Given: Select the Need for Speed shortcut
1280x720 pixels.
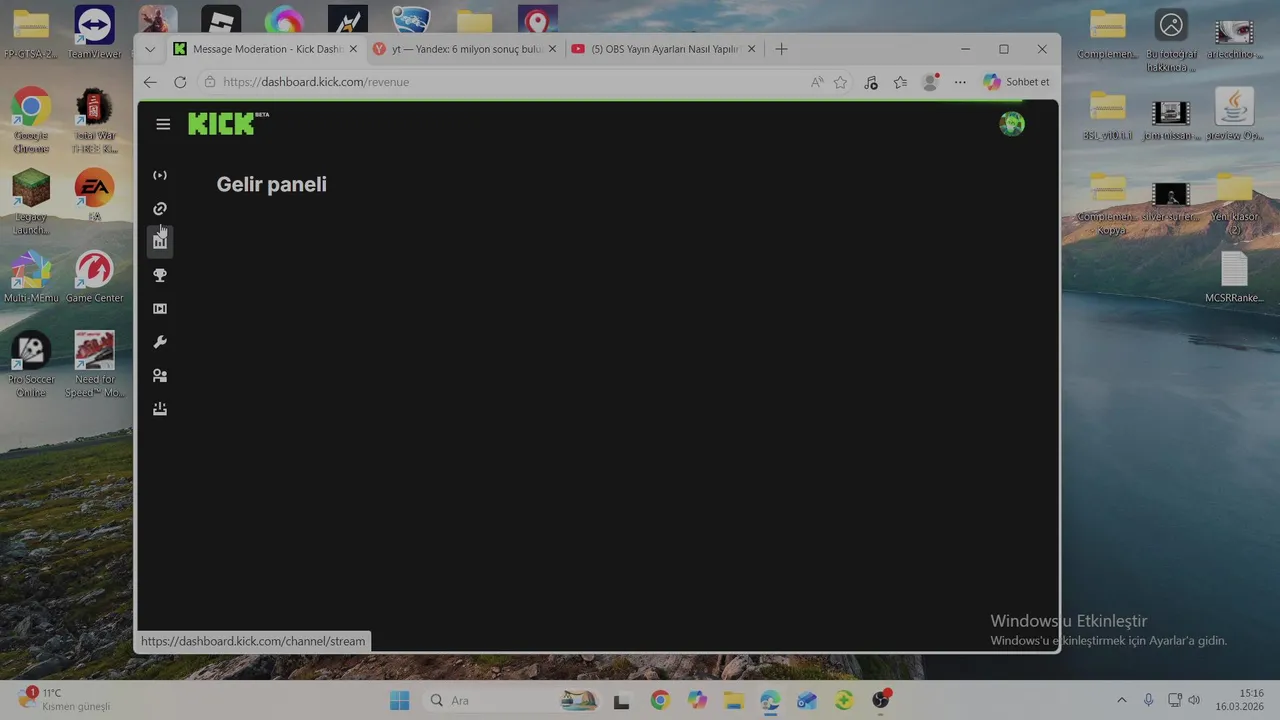Looking at the screenshot, I should [x=94, y=365].
